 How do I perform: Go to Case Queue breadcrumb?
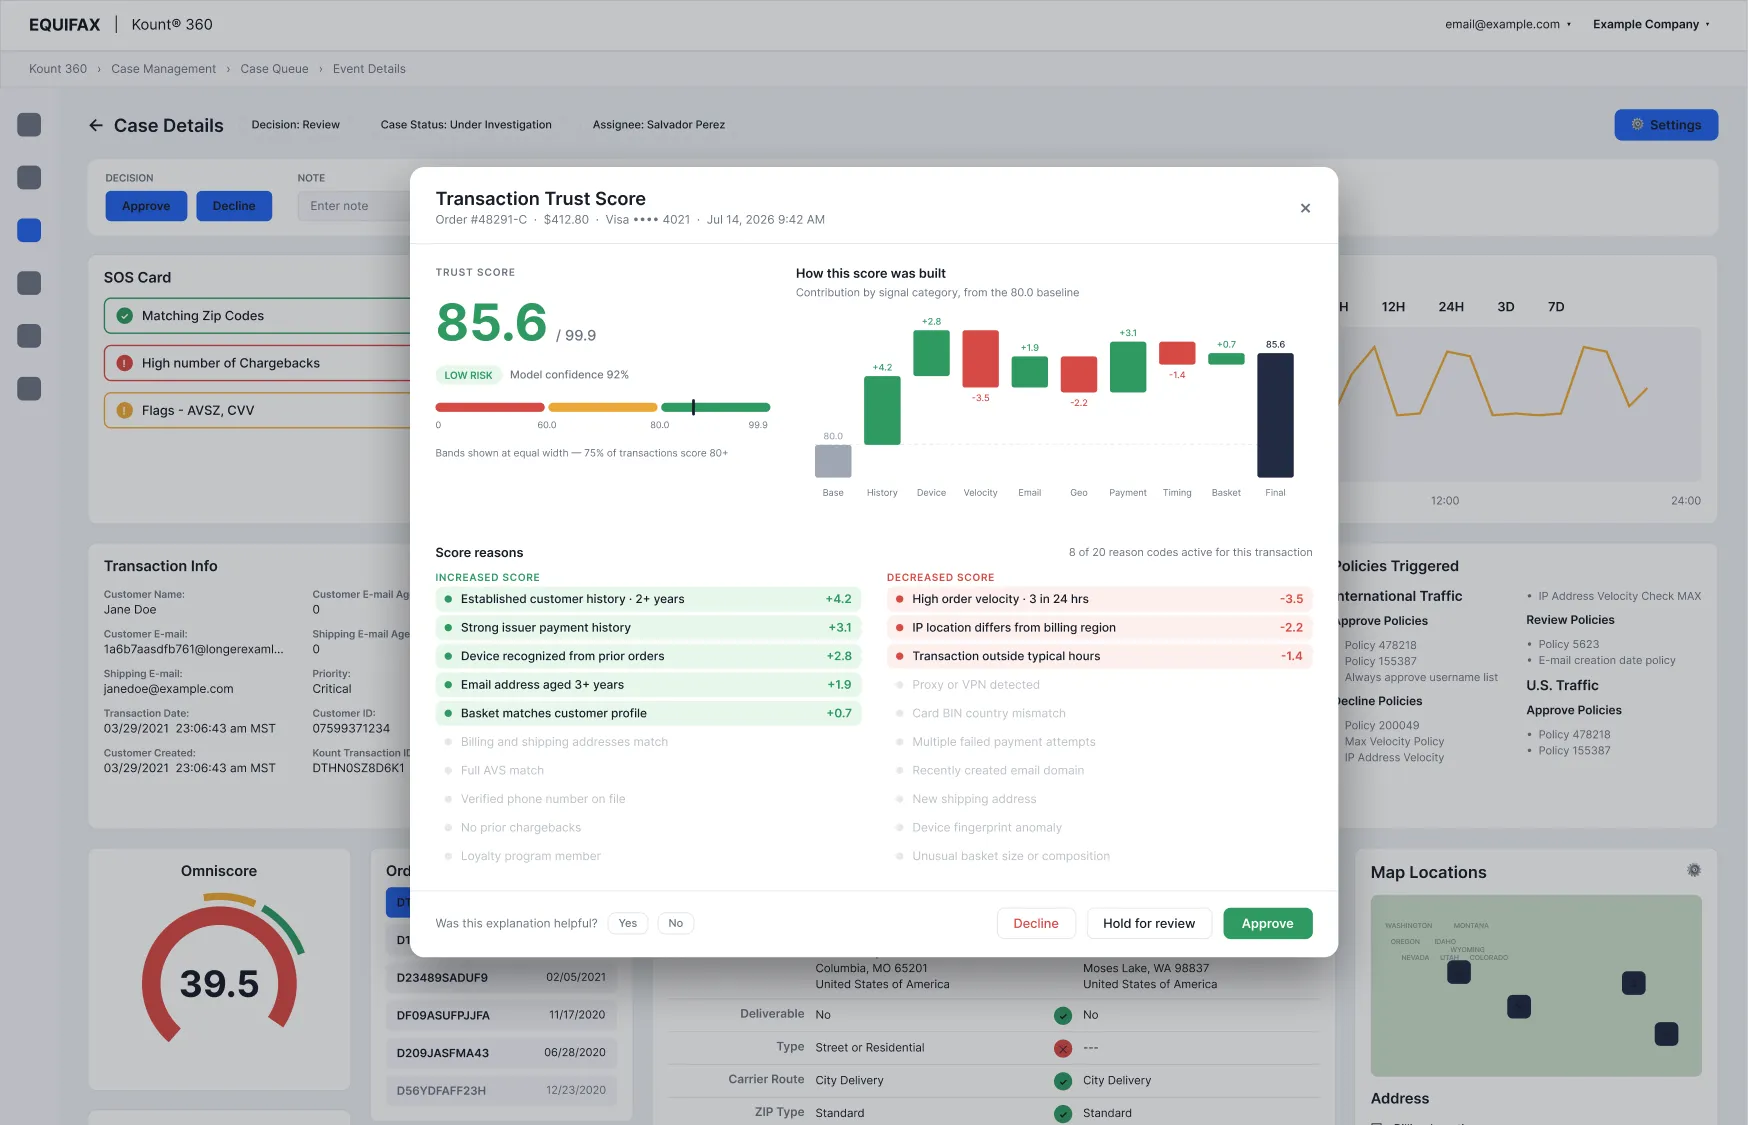click(274, 69)
